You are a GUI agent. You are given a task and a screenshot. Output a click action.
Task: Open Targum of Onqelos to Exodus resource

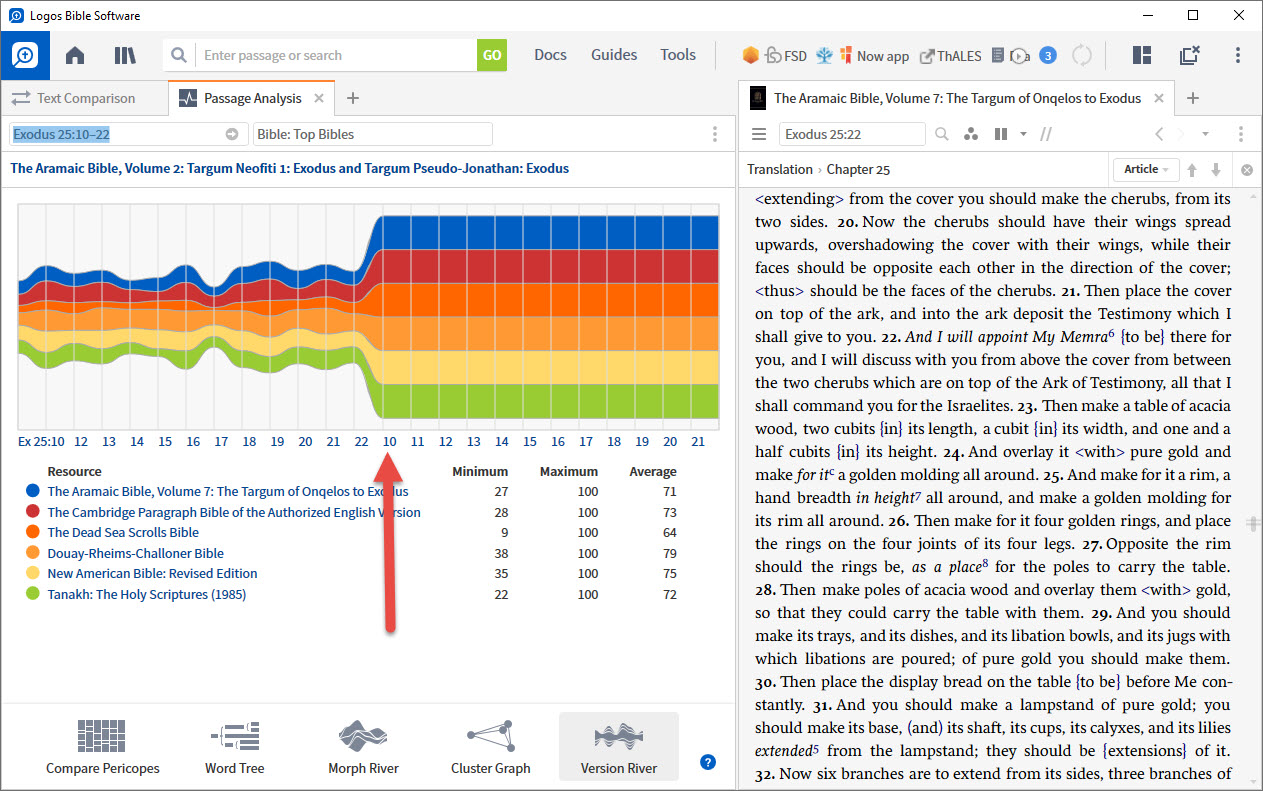[x=228, y=491]
